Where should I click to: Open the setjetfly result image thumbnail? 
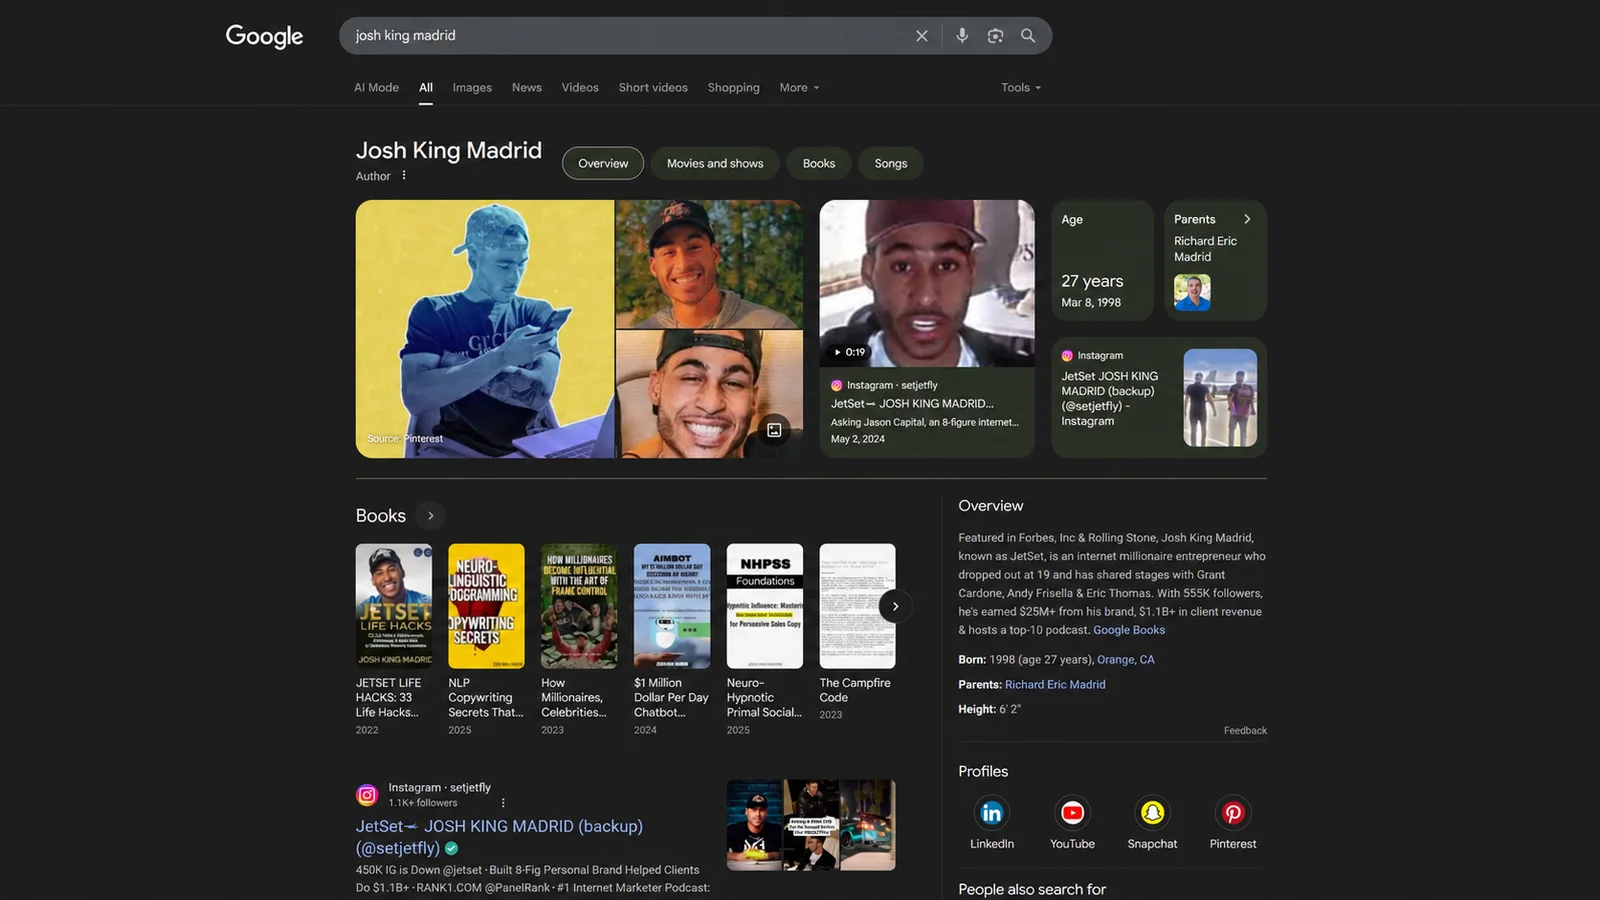pyautogui.click(x=811, y=825)
